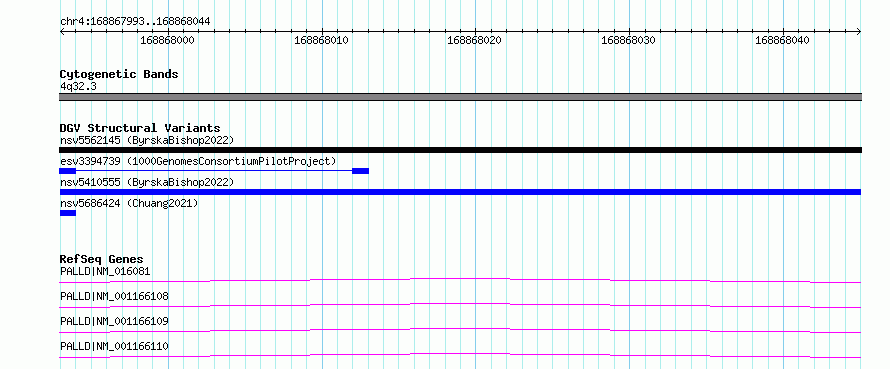
Task: Click the 4q32.3 band label
Action: 78,86
